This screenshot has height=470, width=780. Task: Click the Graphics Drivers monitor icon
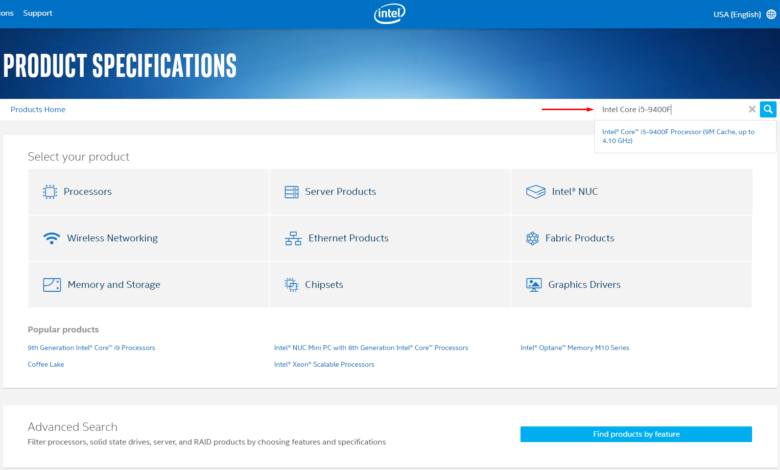point(534,284)
